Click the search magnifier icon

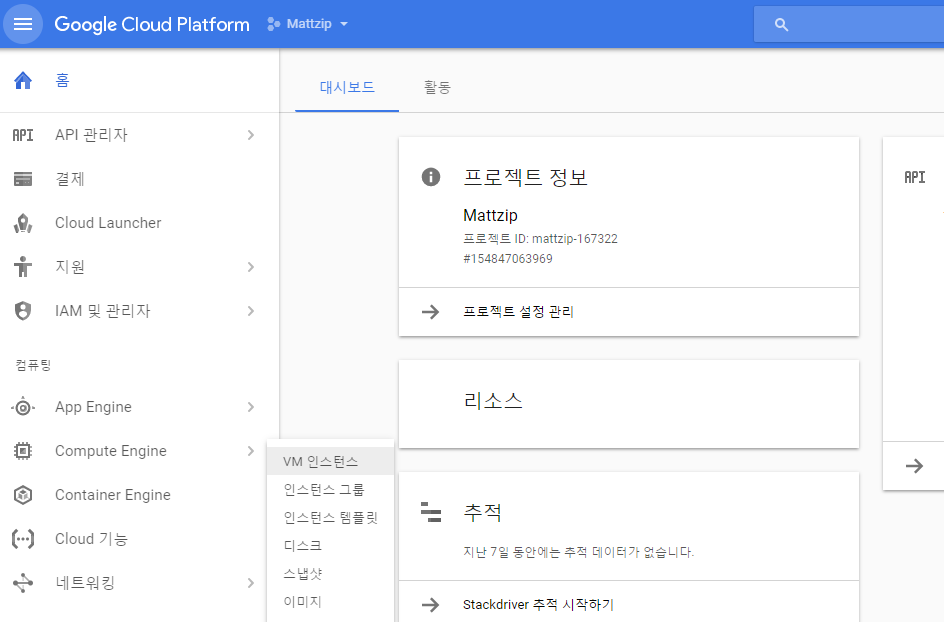[781, 25]
